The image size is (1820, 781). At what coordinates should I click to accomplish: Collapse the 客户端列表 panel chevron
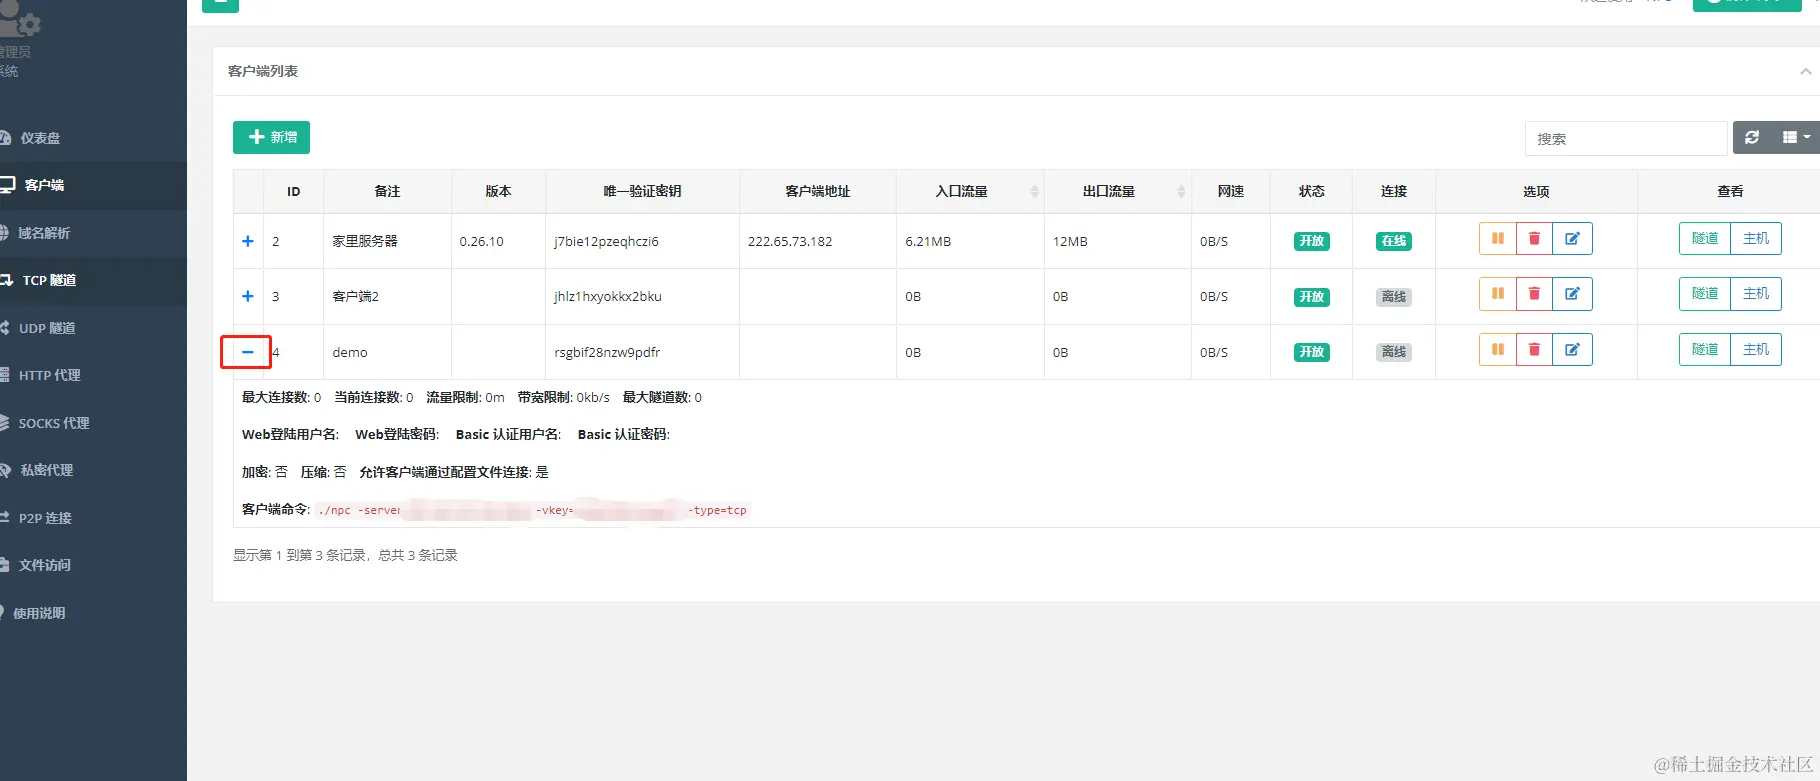point(1805,71)
